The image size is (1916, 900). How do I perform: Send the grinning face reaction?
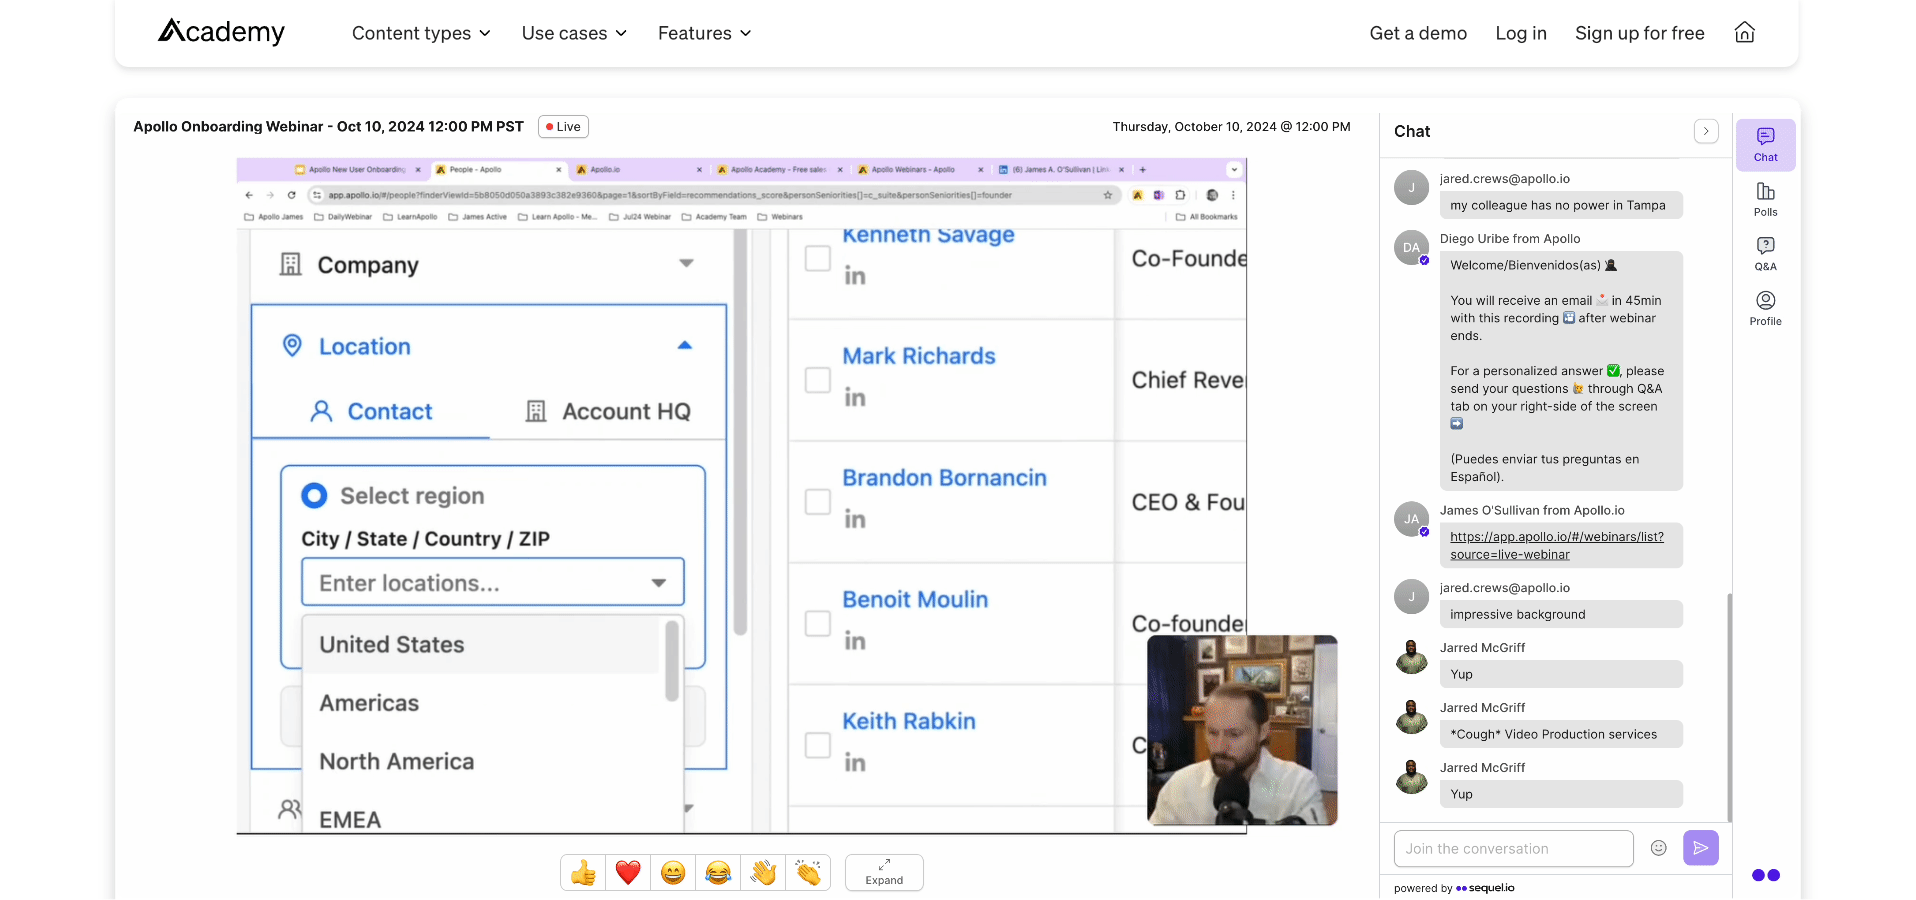(673, 873)
